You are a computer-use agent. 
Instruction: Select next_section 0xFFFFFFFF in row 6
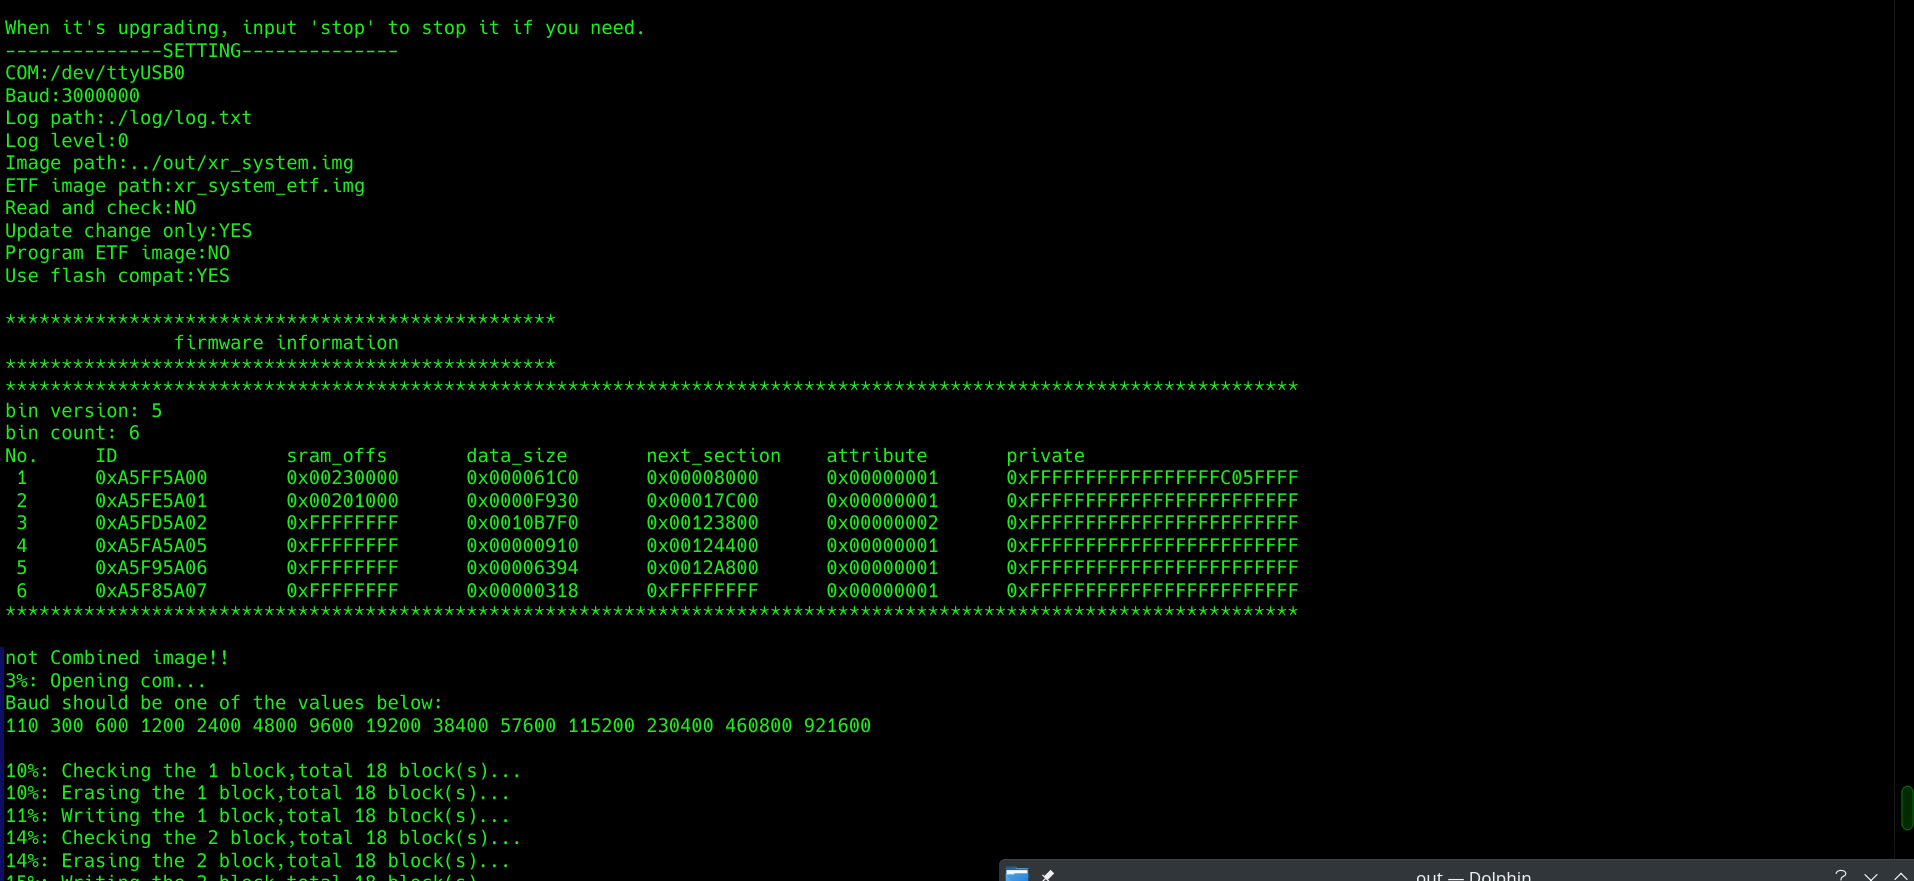(x=702, y=591)
